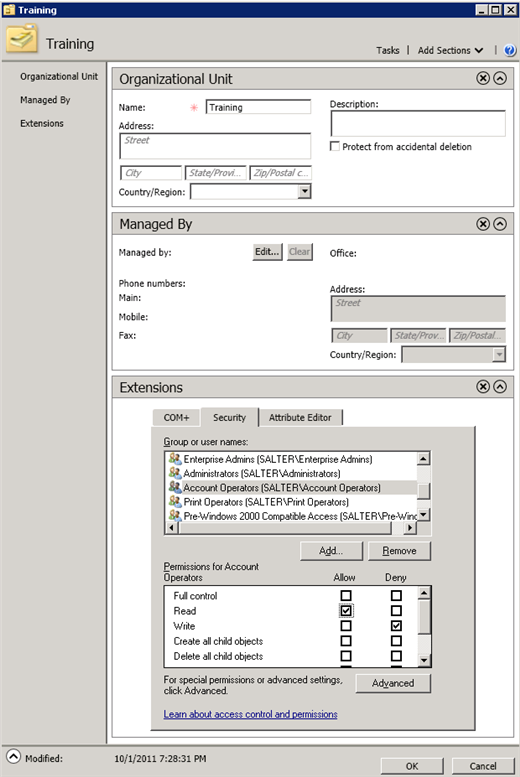Click the State/Province field in Organizational Unit
520x777 pixels.
pos(215,172)
